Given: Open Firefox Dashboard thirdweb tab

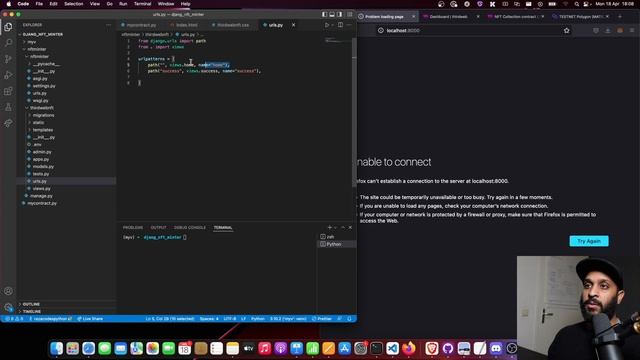Looking at the screenshot, I should pos(451,17).
